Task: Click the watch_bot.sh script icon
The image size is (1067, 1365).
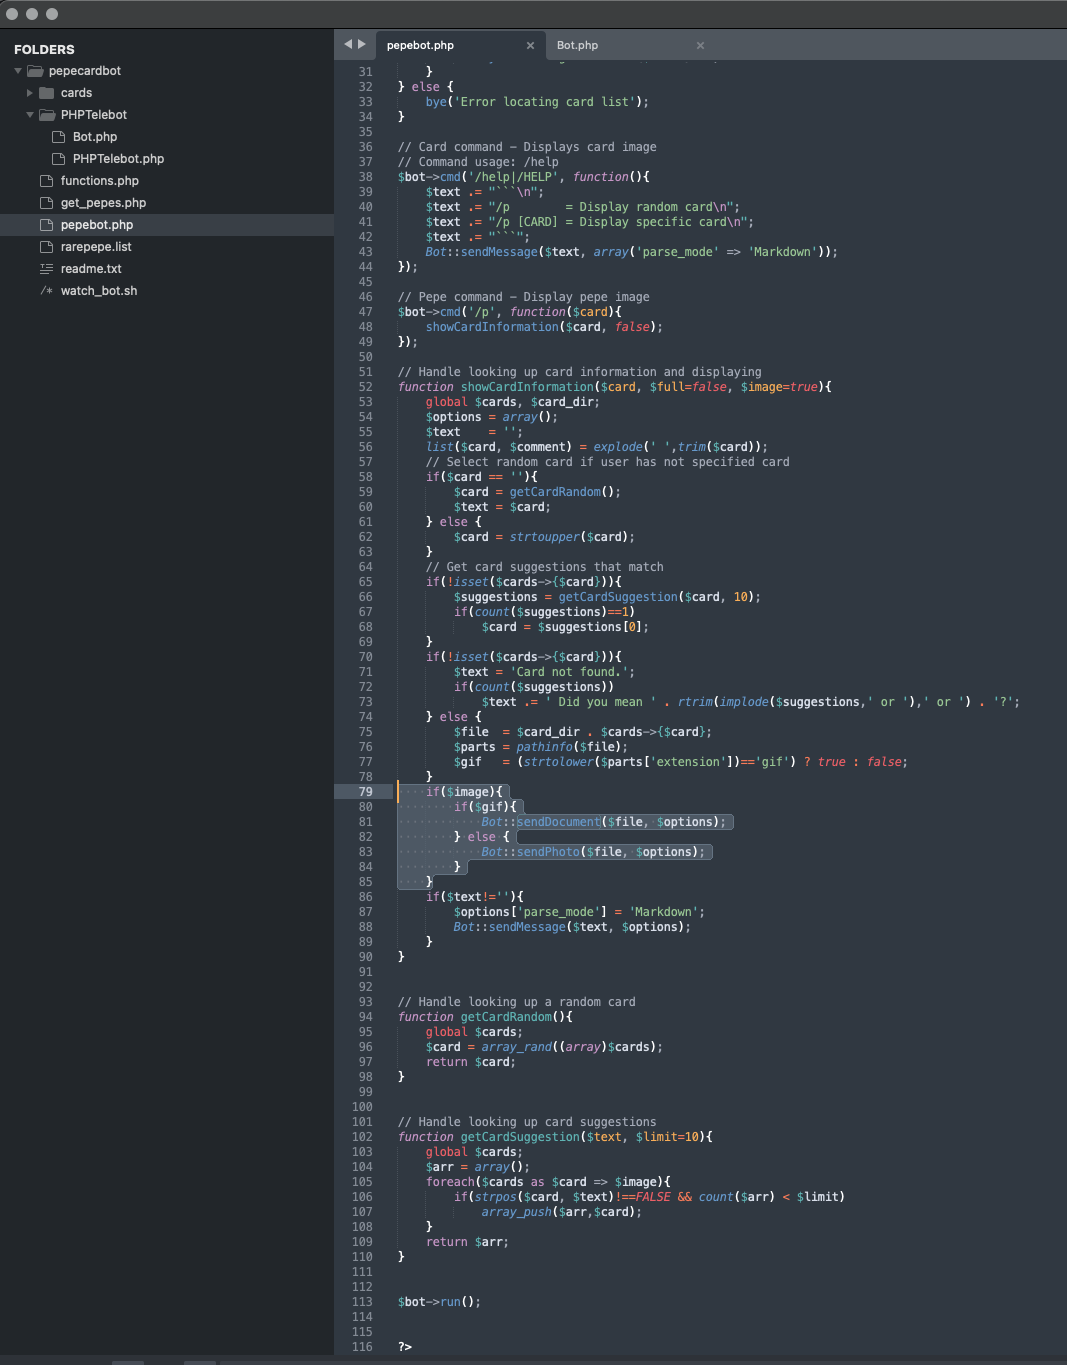Action: pos(46,291)
